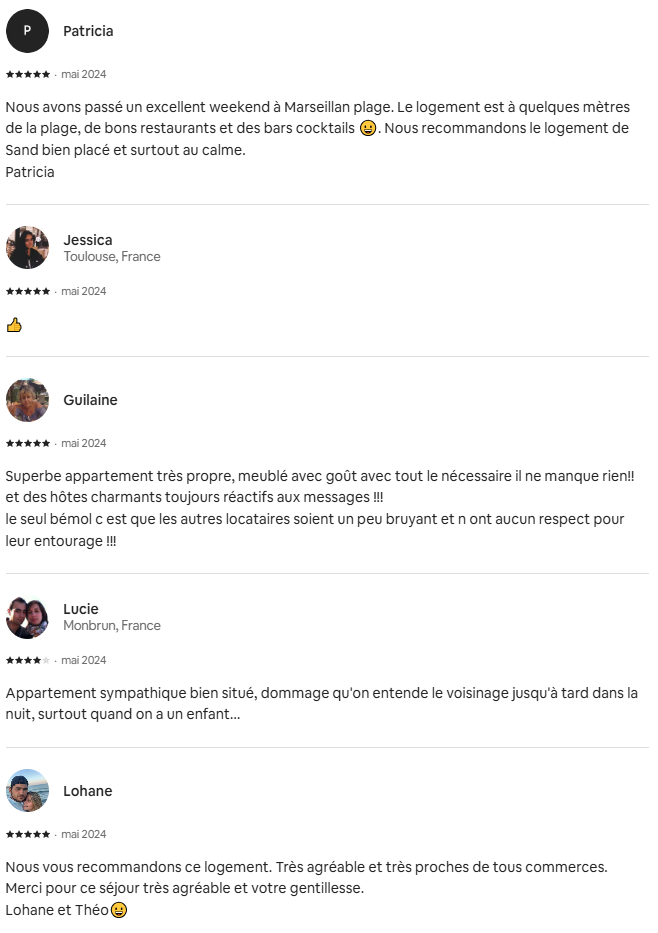Open Lohane's profile photo
Viewport: 658px width, 933px height.
click(27, 791)
